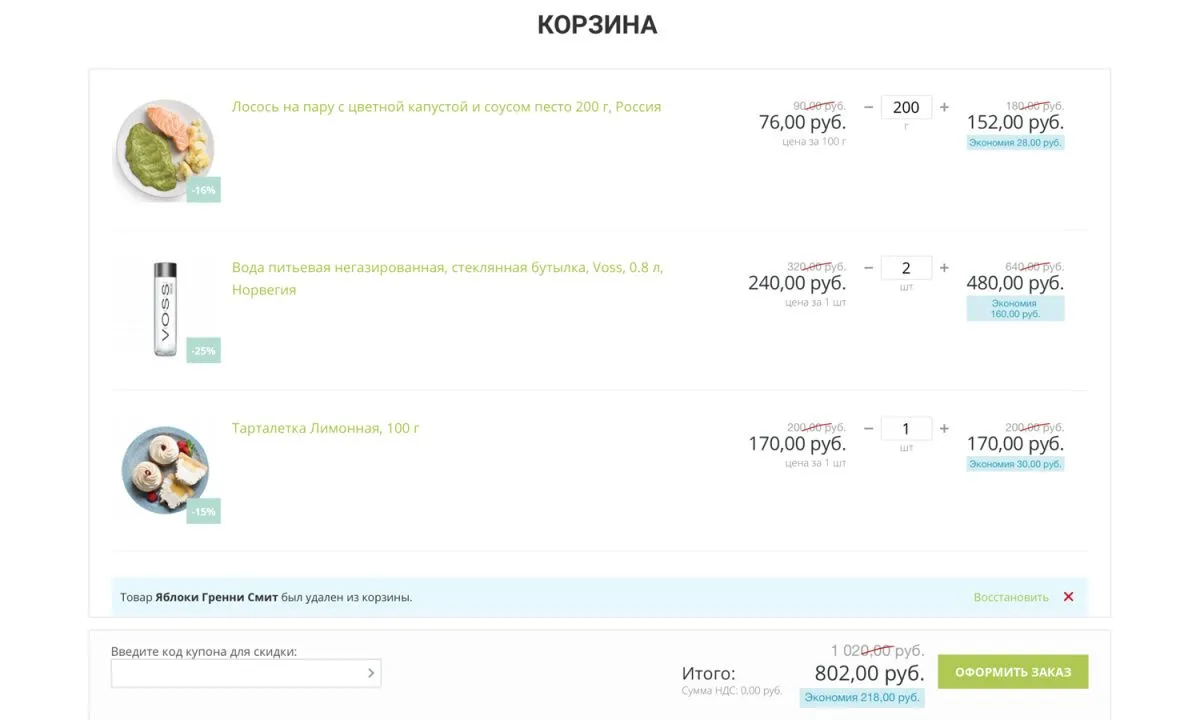Submit the coupon code via arrow icon
Viewport: 1200px width, 720px height.
tap(371, 672)
